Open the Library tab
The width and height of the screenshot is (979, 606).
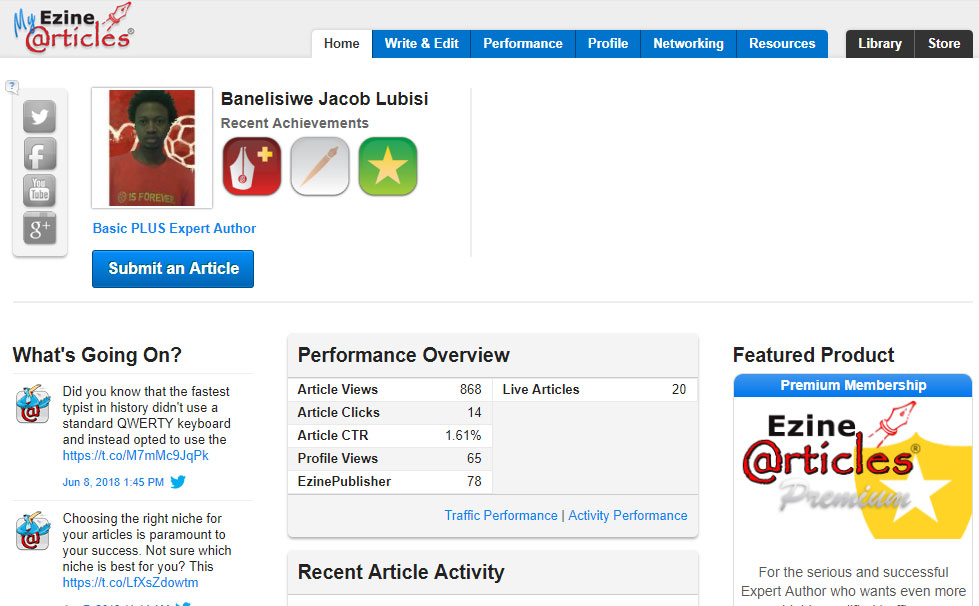click(x=880, y=44)
